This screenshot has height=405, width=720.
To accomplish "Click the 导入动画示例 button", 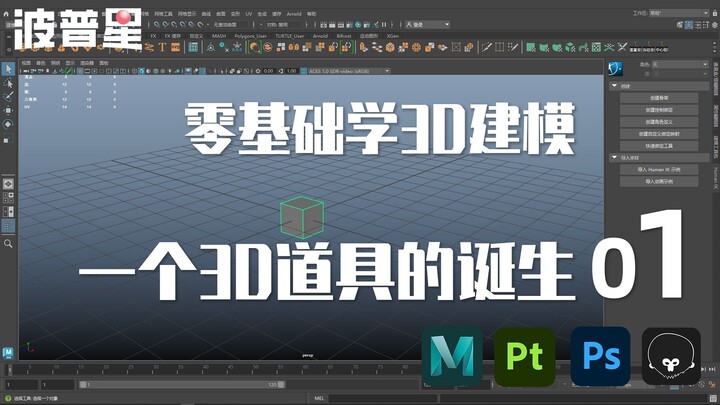I will [x=659, y=181].
